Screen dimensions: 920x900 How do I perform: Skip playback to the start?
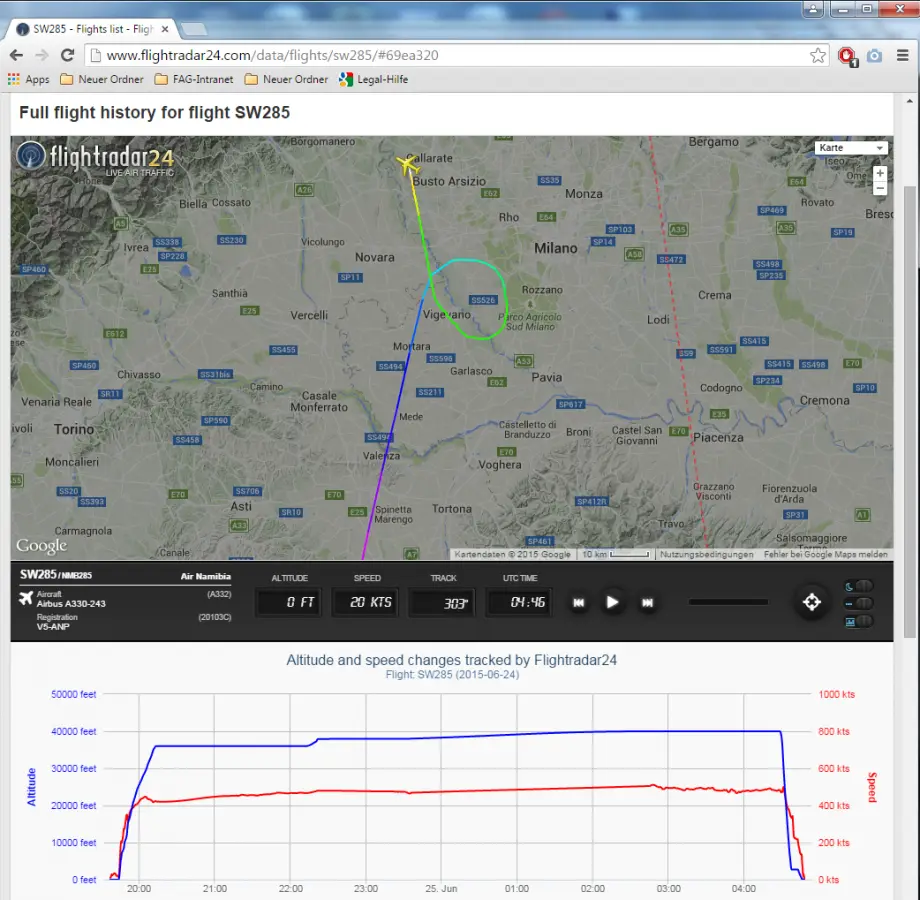[579, 603]
